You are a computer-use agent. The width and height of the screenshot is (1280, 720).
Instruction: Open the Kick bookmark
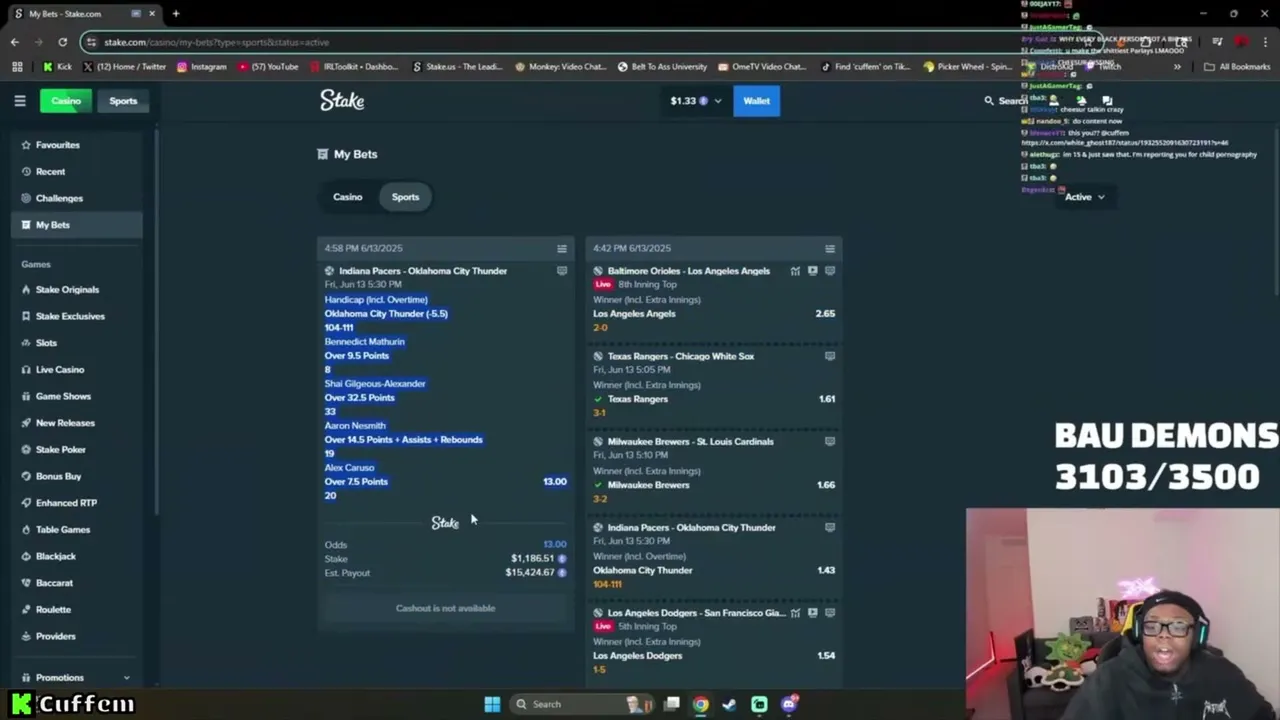[57, 67]
